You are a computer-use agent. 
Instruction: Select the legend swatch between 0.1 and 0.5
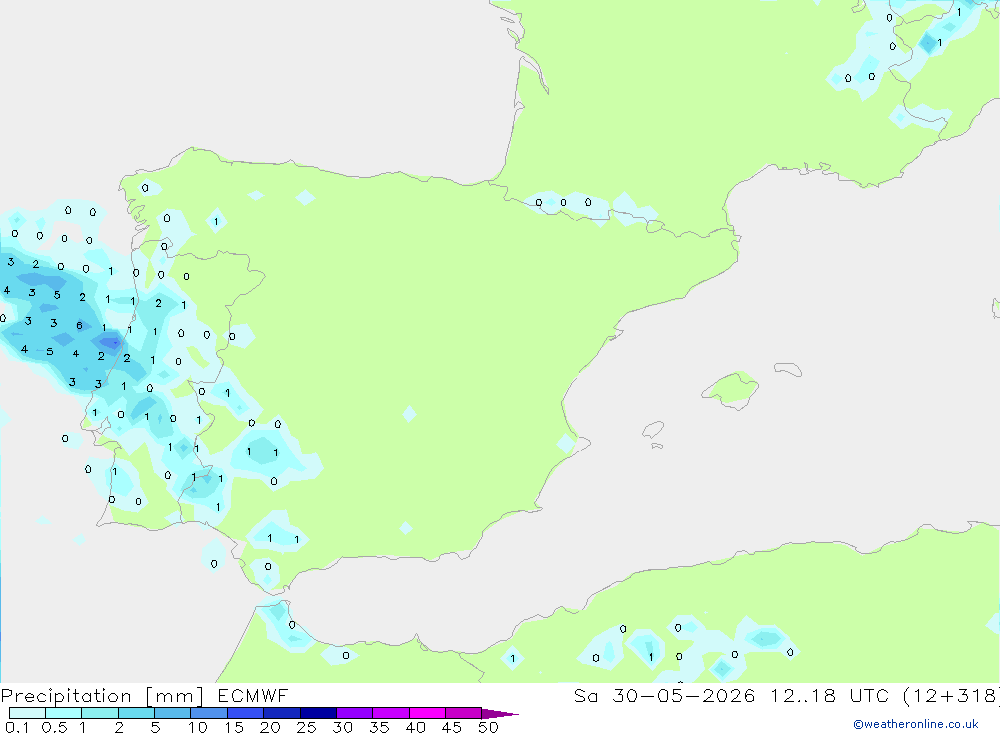click(27, 713)
